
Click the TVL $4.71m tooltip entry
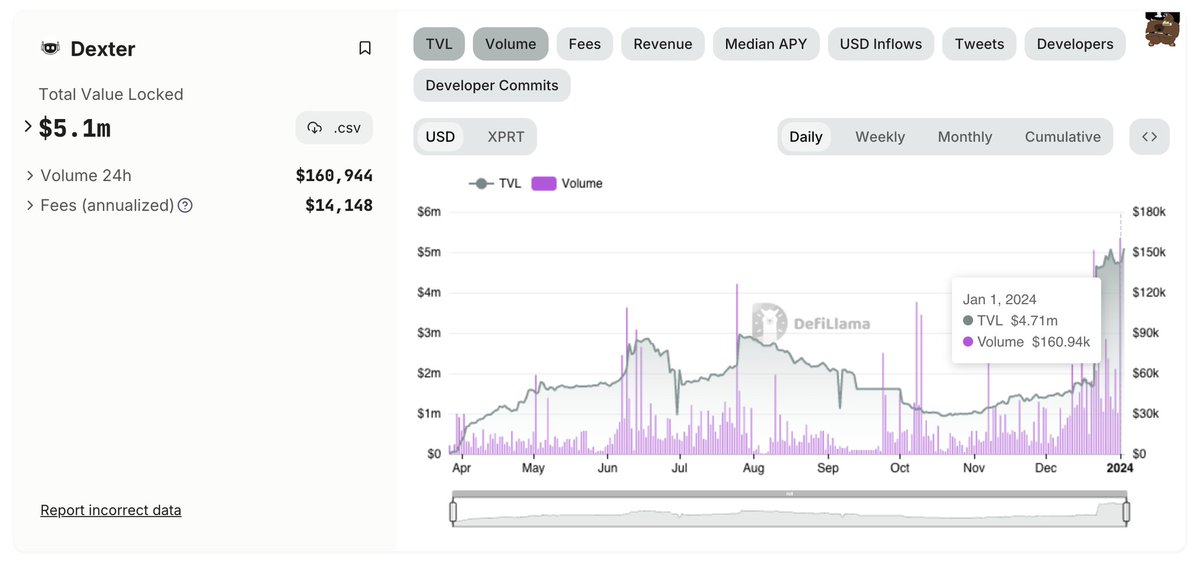coord(1010,321)
